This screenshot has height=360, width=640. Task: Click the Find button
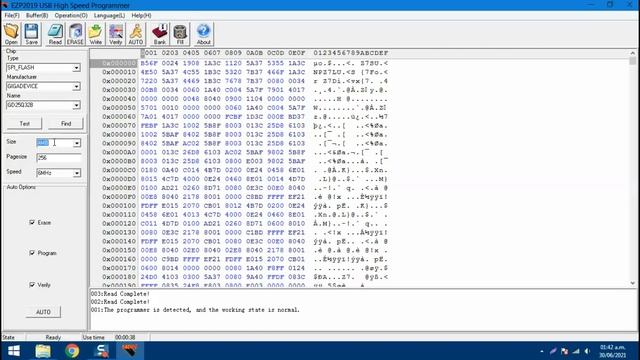coord(66,124)
